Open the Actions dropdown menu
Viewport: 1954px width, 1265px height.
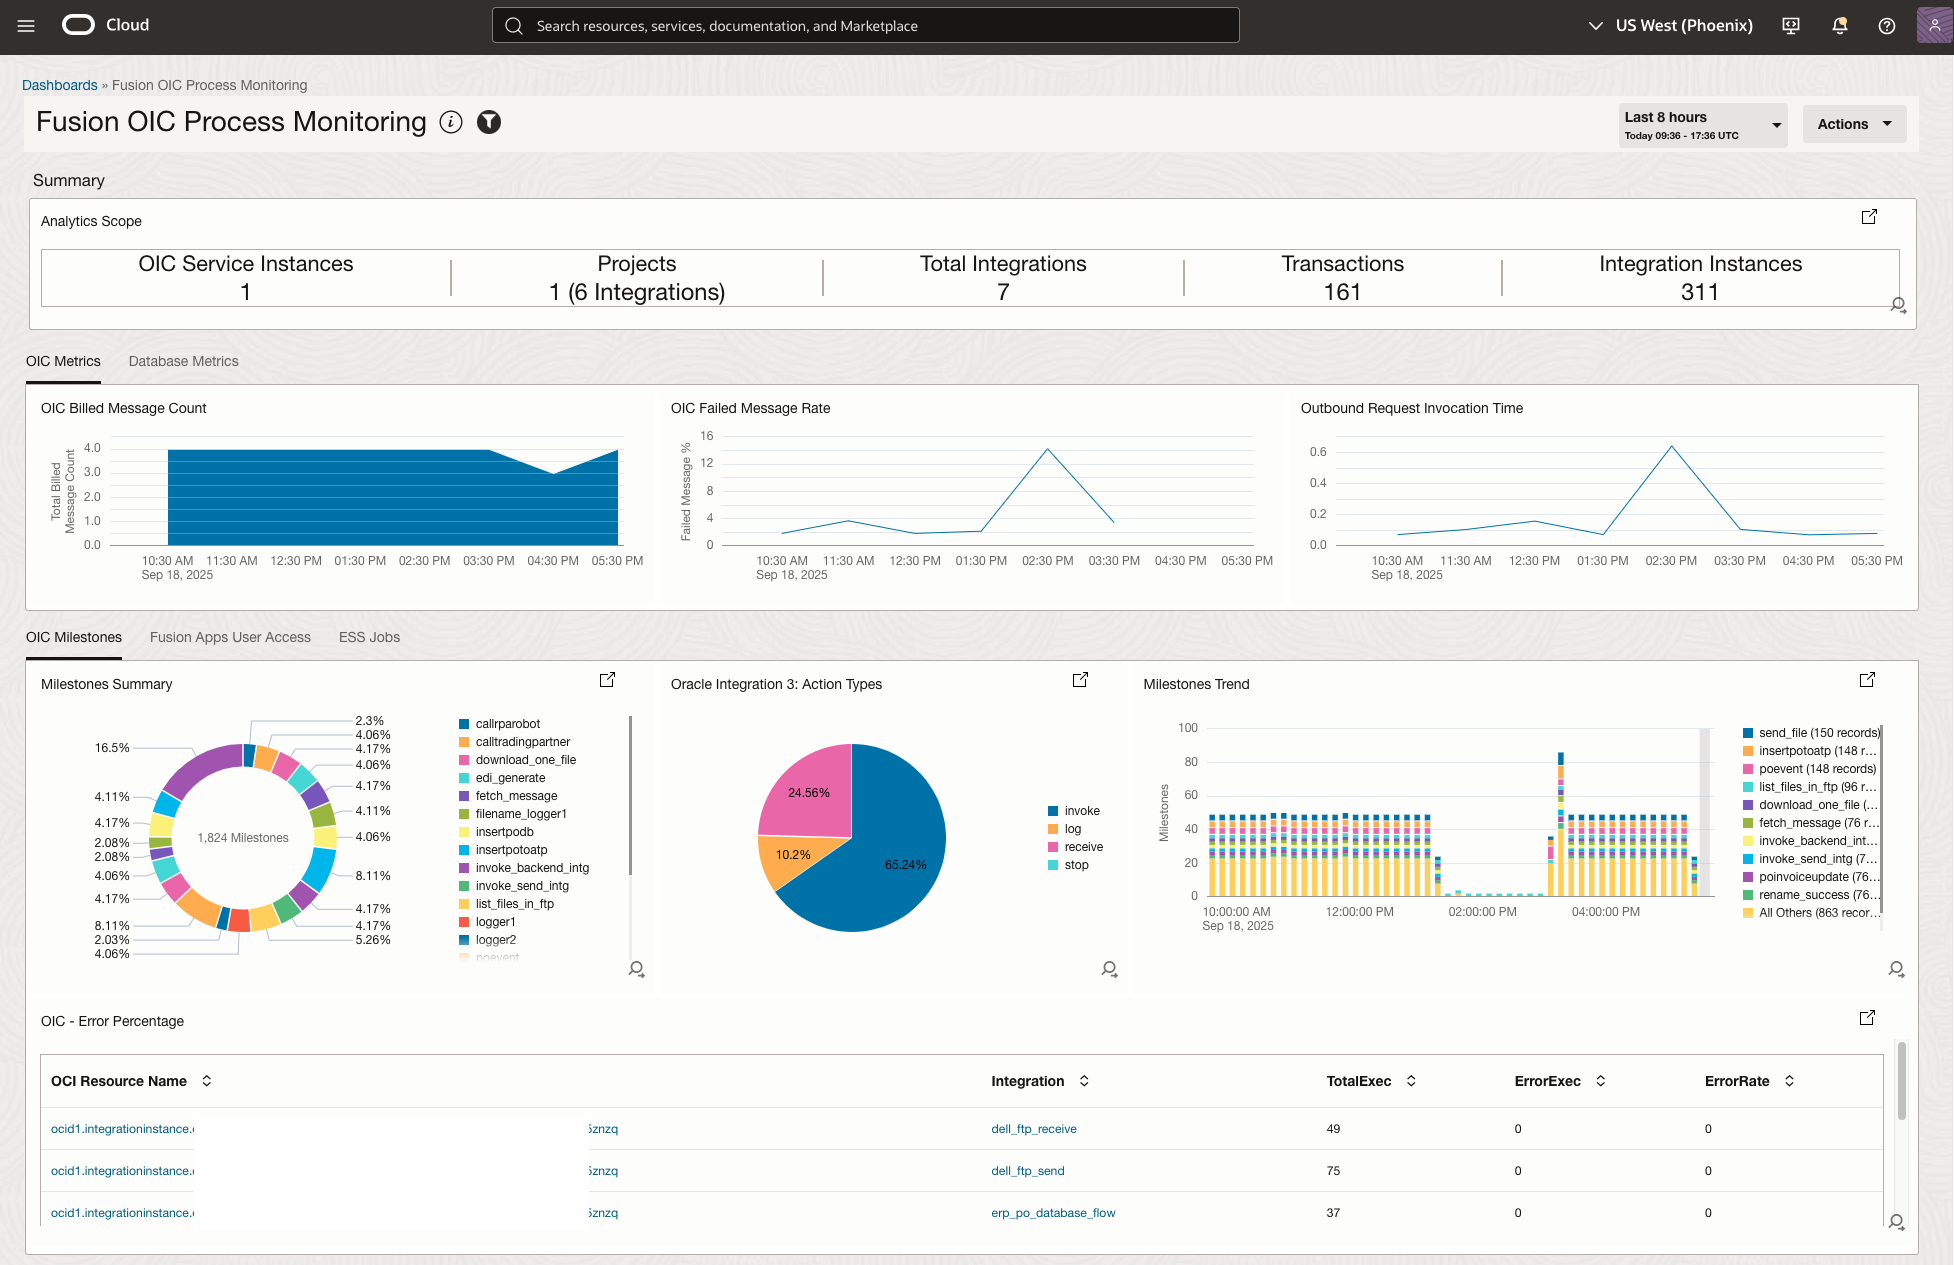pyautogui.click(x=1852, y=123)
